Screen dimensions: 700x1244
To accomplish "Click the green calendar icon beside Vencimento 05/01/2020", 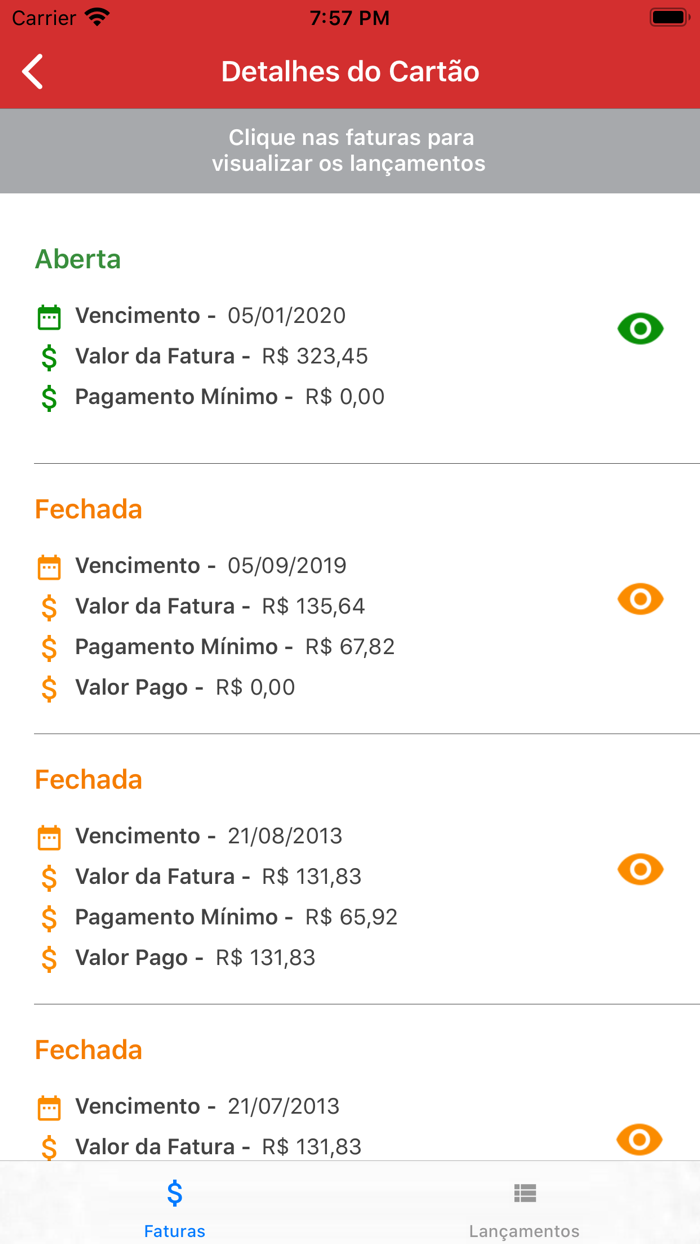I will [x=47, y=316].
